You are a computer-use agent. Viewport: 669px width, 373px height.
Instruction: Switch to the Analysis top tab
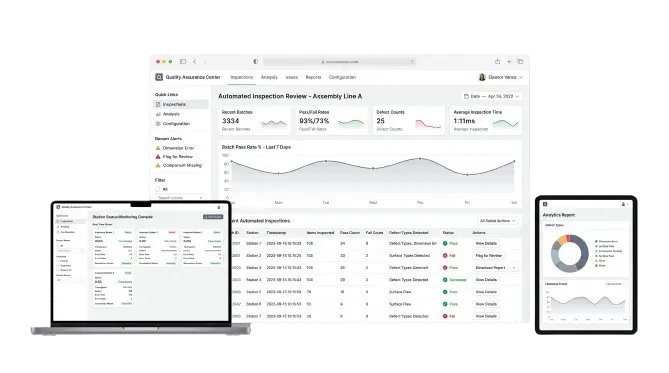(269, 77)
